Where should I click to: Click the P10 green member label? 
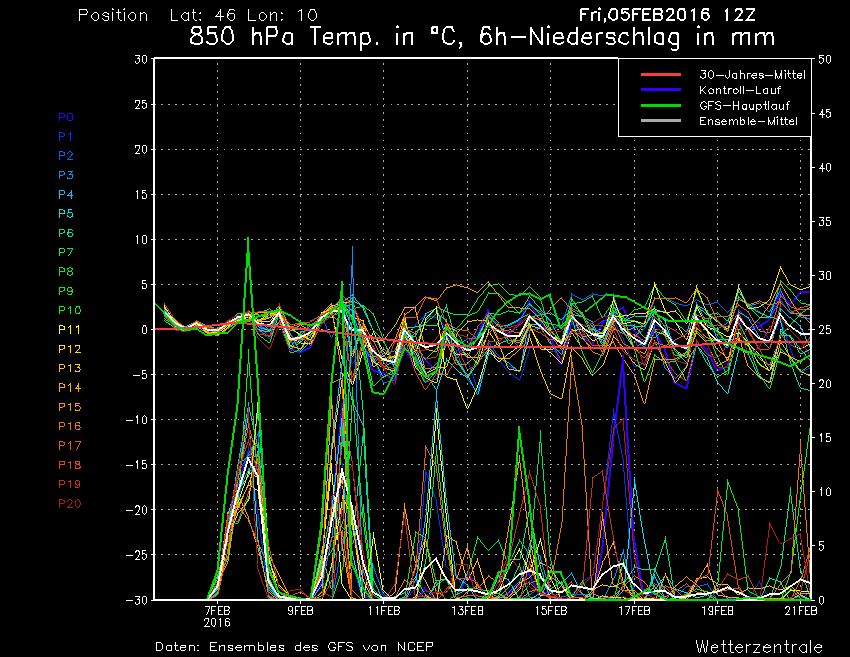click(x=68, y=310)
